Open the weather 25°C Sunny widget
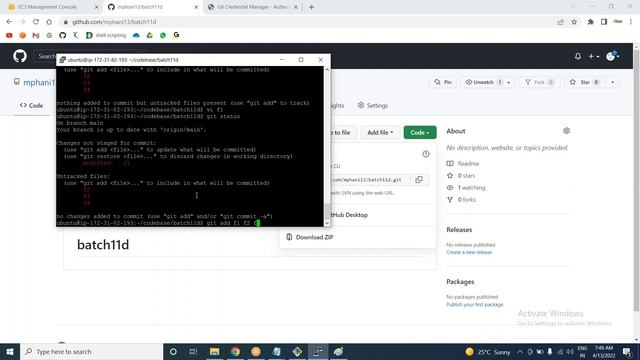The image size is (640, 360). coord(488,352)
